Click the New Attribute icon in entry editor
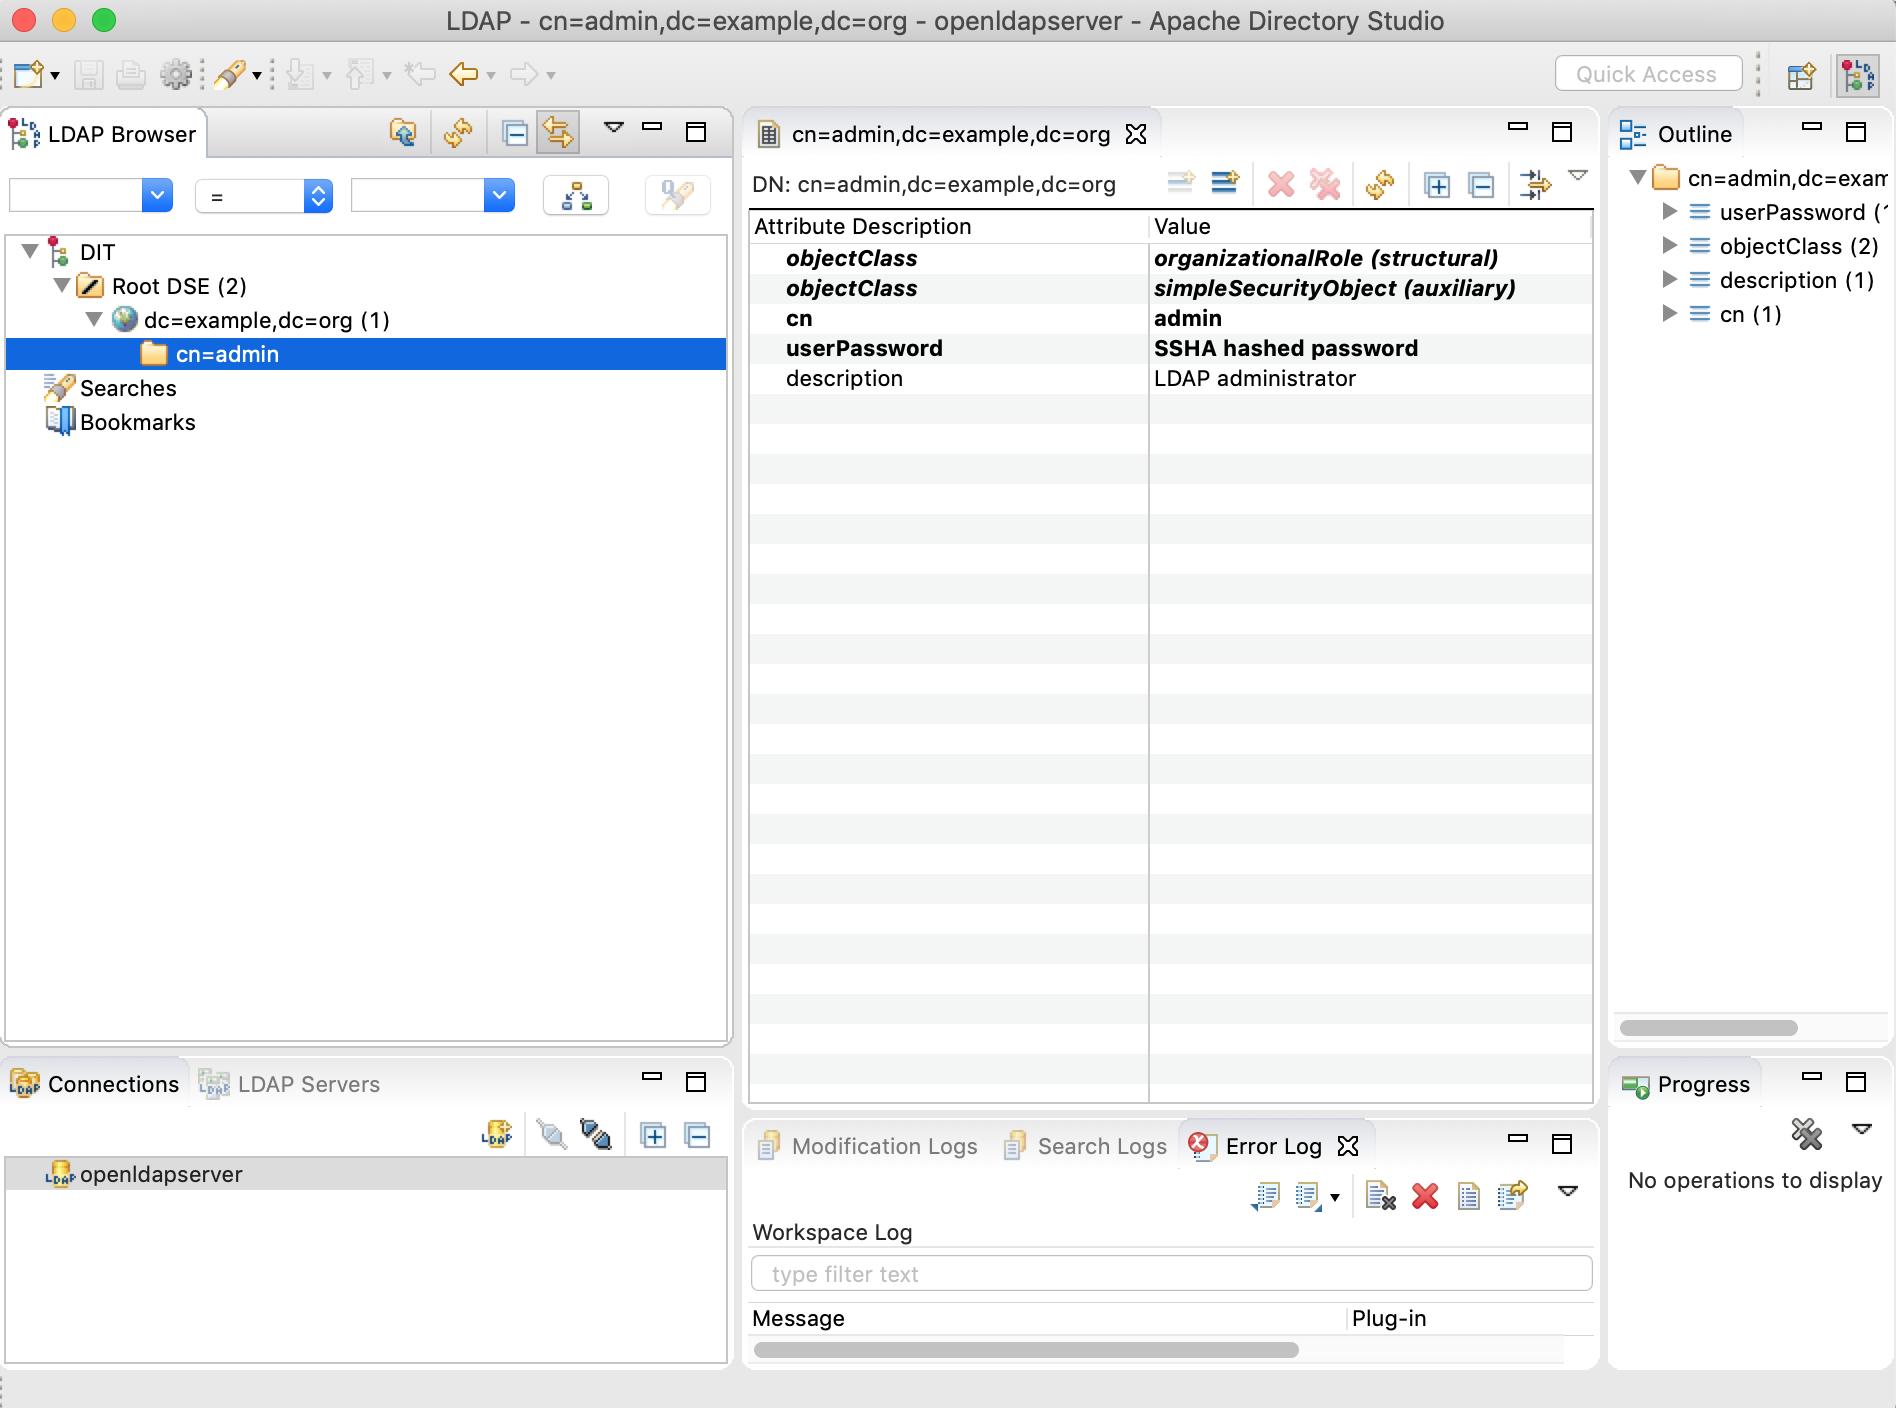 click(1183, 184)
